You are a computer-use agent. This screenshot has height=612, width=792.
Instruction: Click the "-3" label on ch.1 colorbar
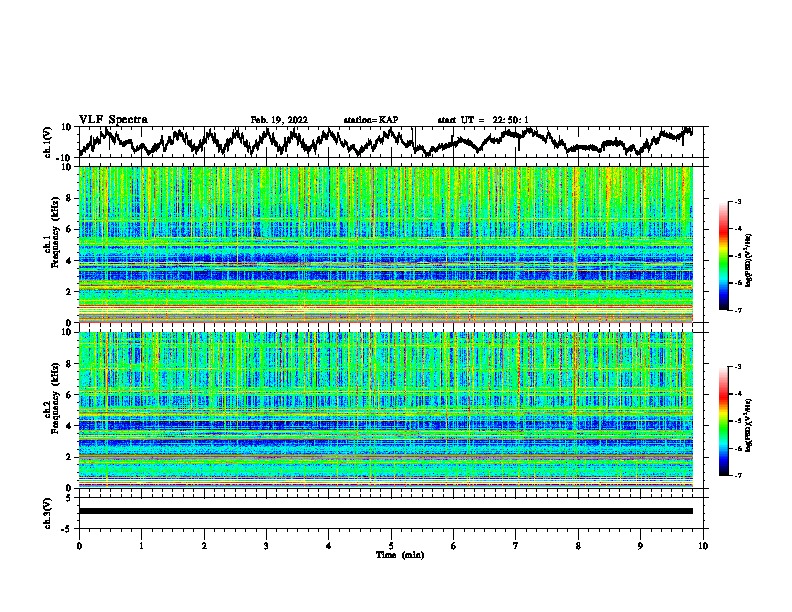[738, 202]
